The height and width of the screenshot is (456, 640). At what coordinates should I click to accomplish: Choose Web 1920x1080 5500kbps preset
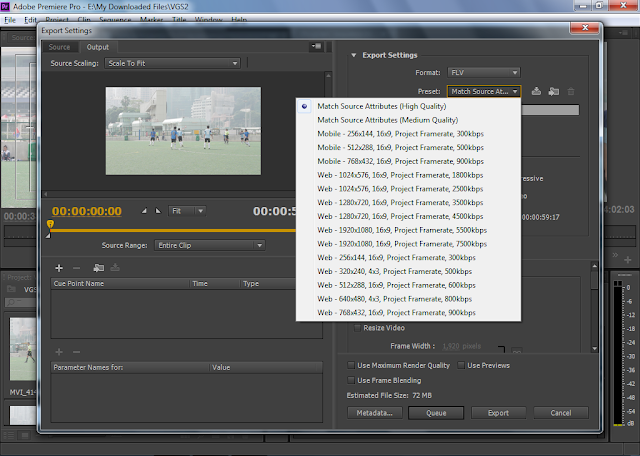pos(408,230)
